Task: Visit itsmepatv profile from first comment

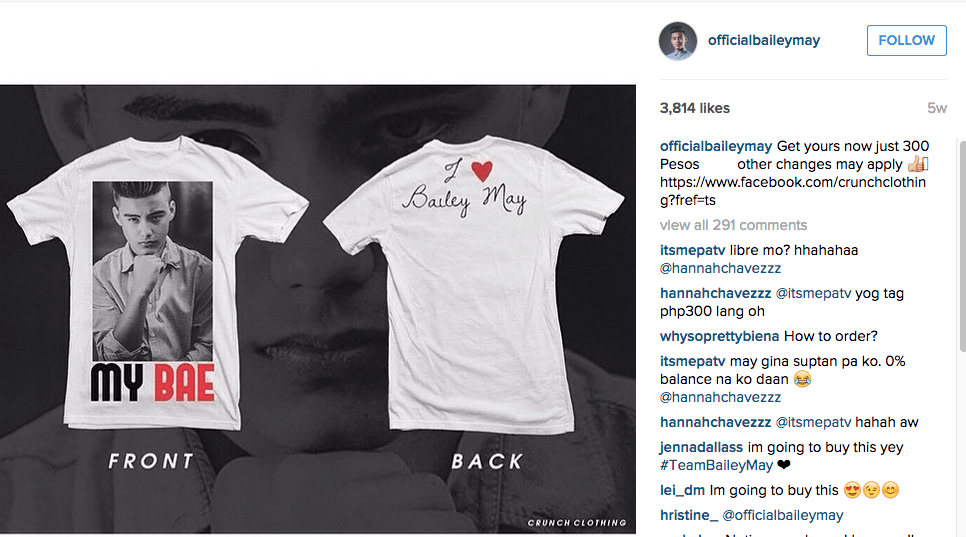Action: (692, 251)
